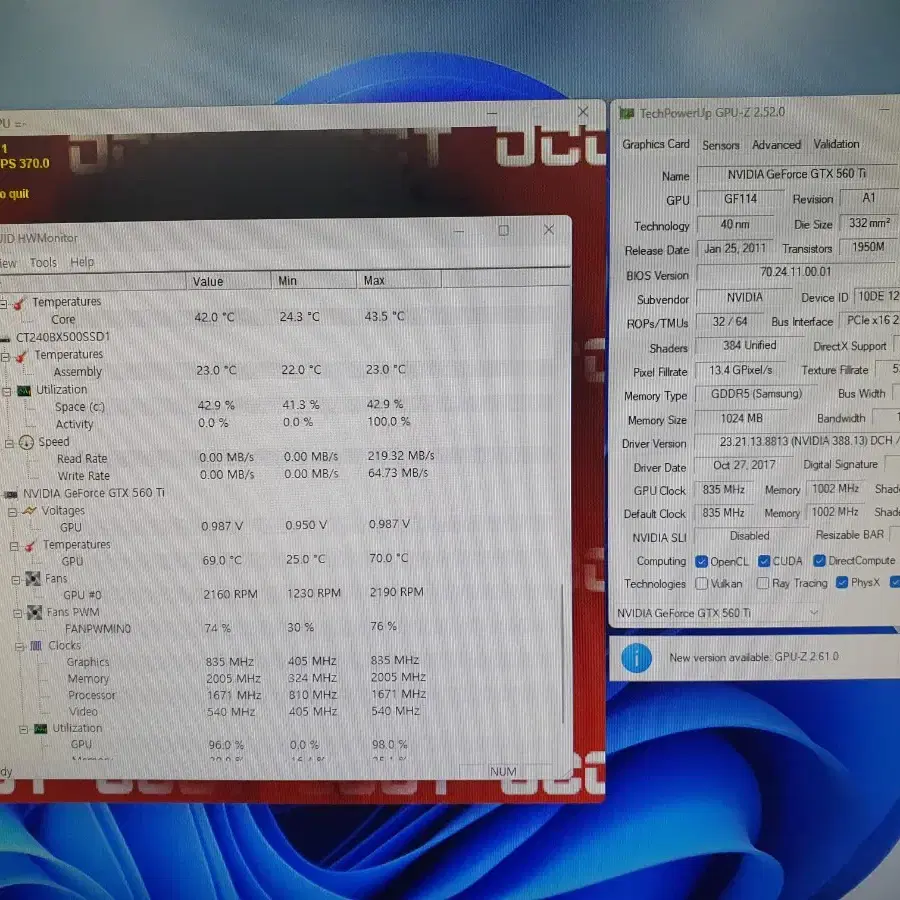This screenshot has height=900, width=900.
Task: Toggle the PhysX checkbox
Action: point(842,583)
